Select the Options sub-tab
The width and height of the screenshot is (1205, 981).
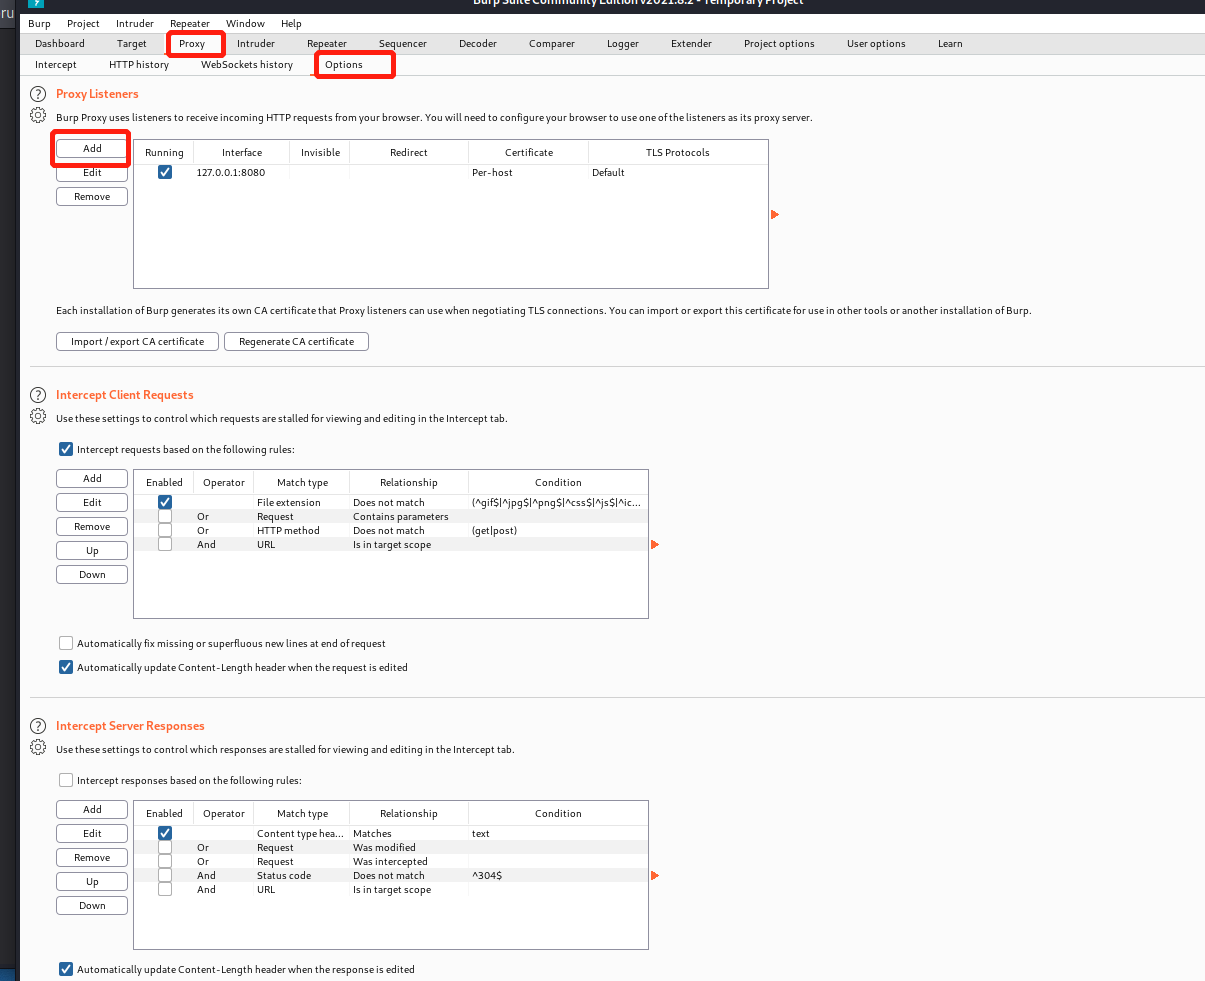(x=344, y=65)
